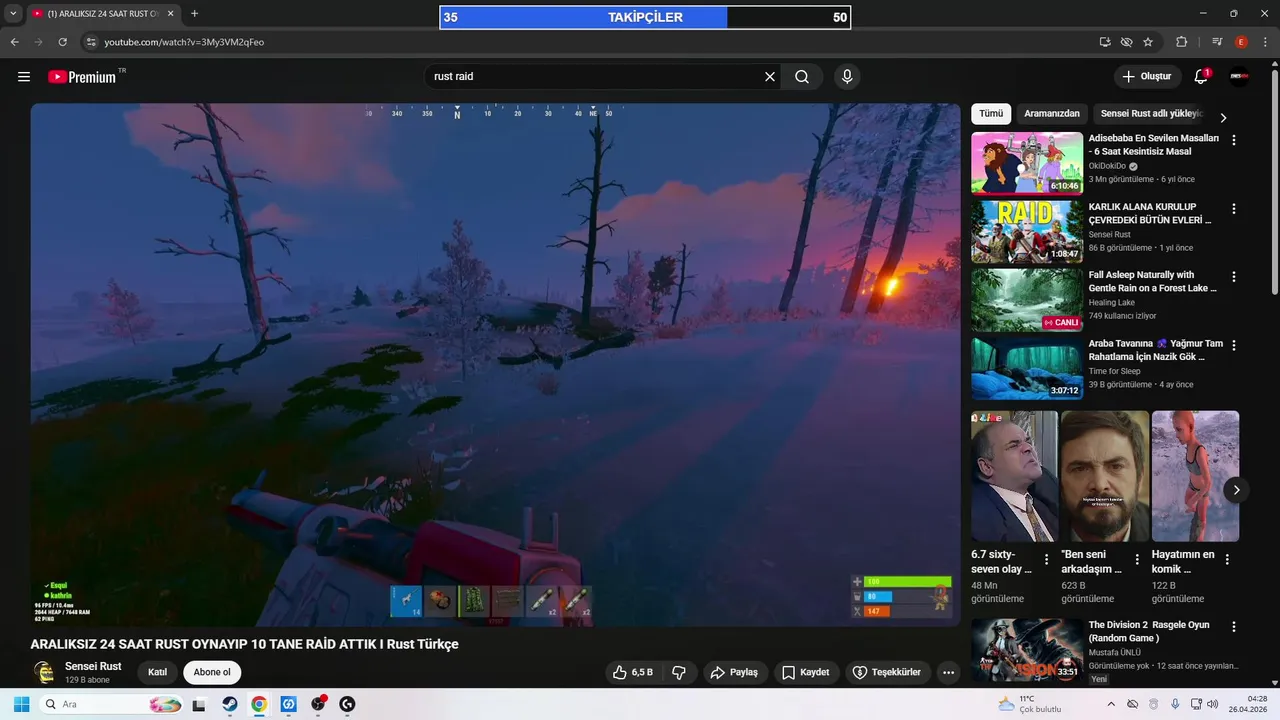Click the crossed-eye icon in address bar

pos(1127,42)
